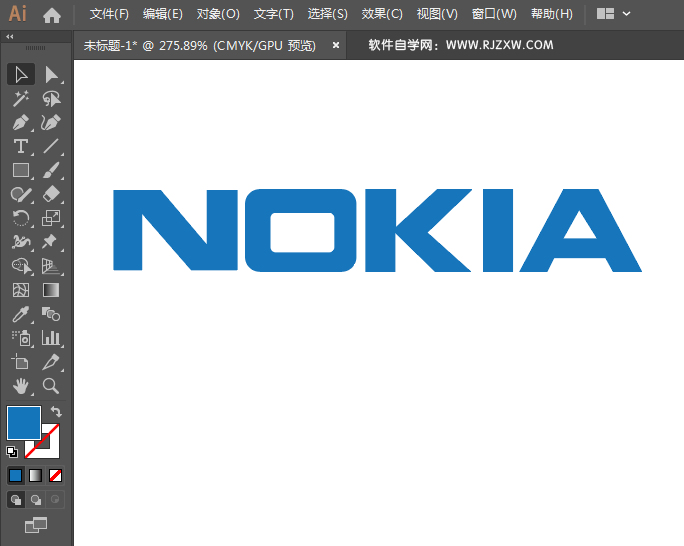Open the 文字(T) menu
This screenshot has width=684, height=546.
pos(274,14)
